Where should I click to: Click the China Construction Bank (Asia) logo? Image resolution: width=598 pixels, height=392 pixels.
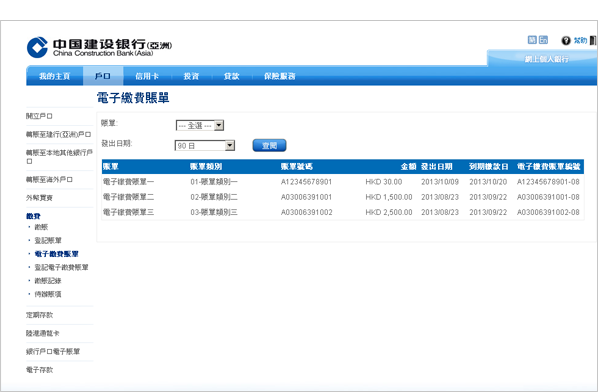coord(100,47)
